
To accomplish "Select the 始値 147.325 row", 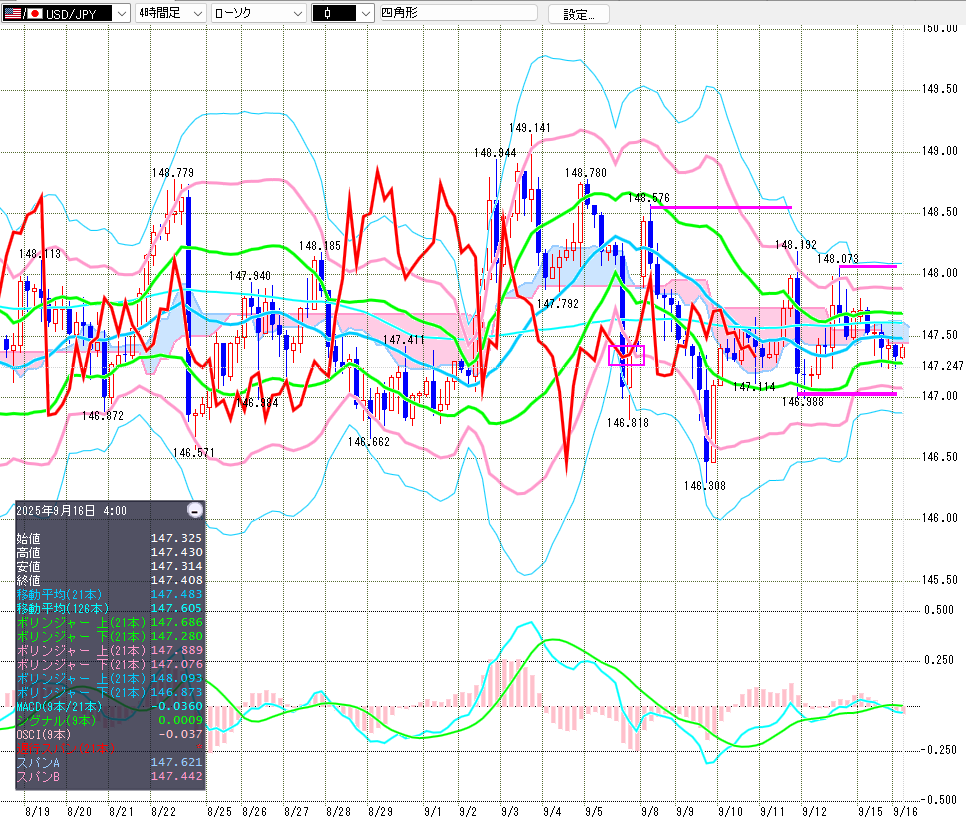I will [110, 538].
